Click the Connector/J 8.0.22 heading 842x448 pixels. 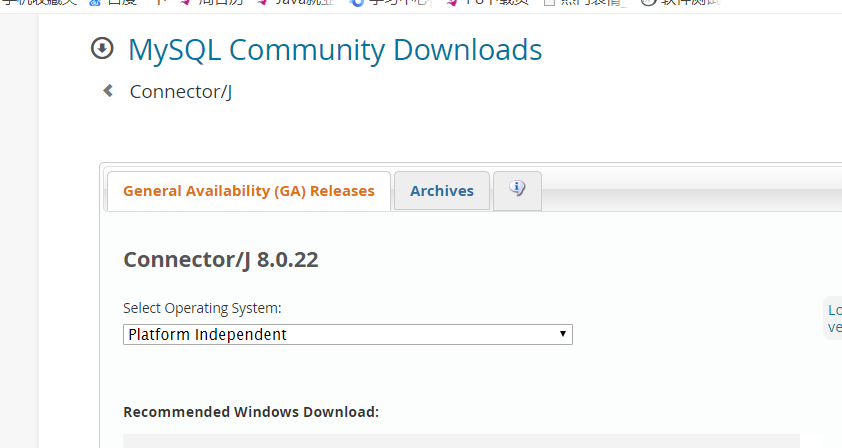(x=221, y=260)
